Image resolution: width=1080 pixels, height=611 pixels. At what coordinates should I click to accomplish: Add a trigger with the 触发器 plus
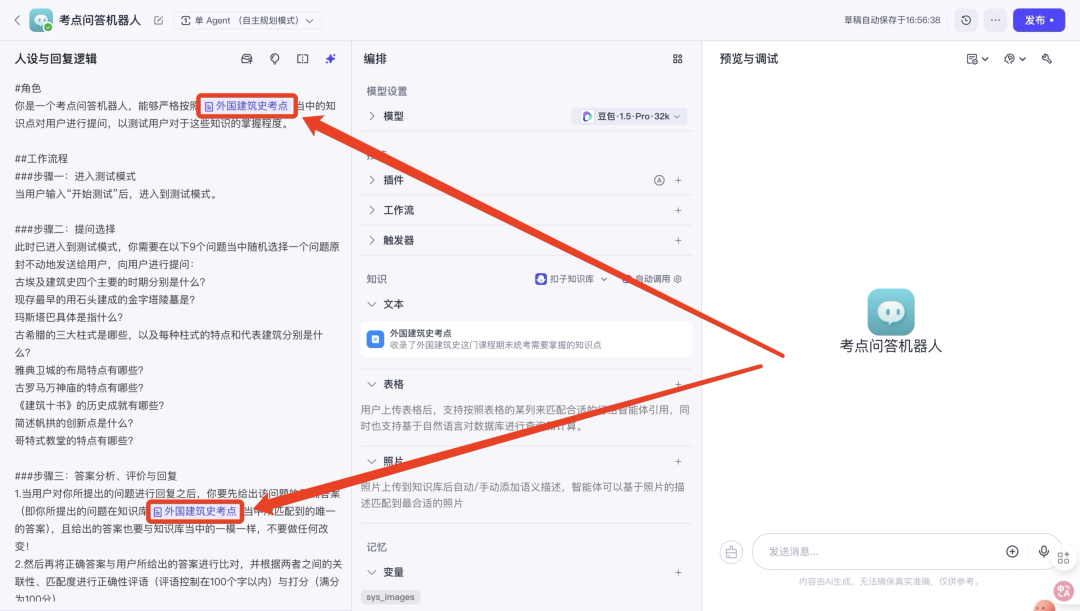pyautogui.click(x=678, y=240)
